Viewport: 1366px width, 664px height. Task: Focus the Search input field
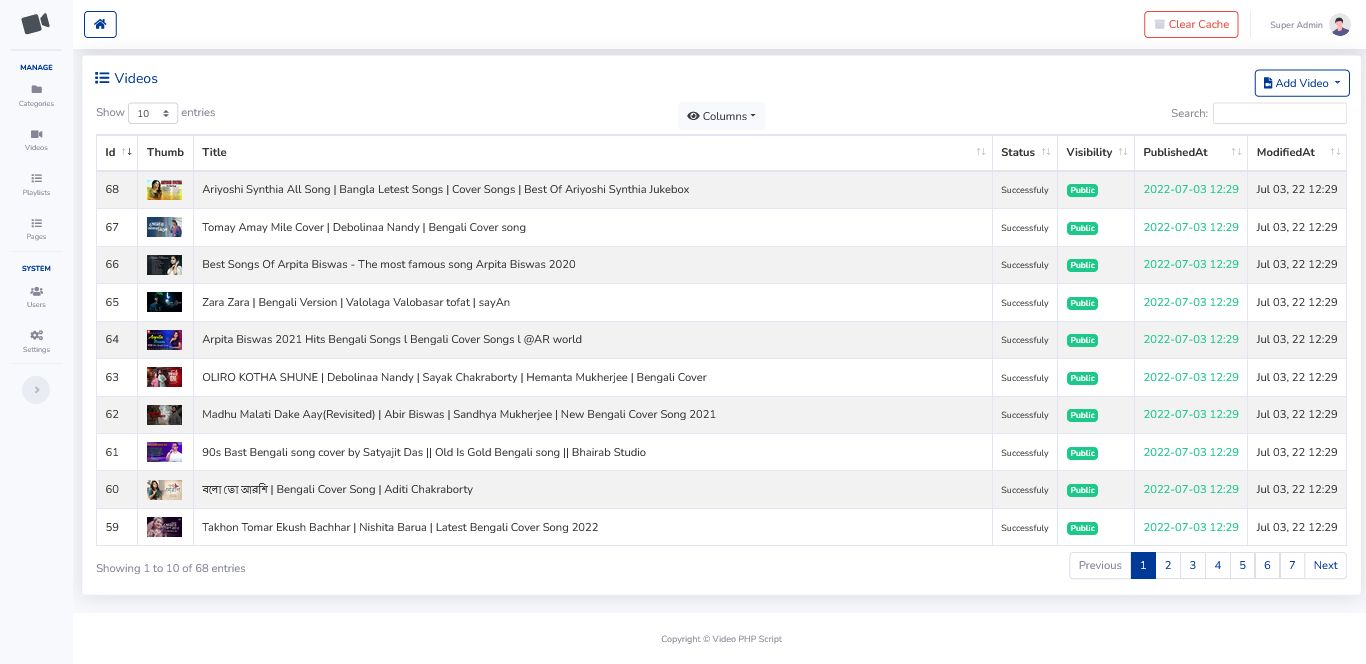(x=1279, y=114)
